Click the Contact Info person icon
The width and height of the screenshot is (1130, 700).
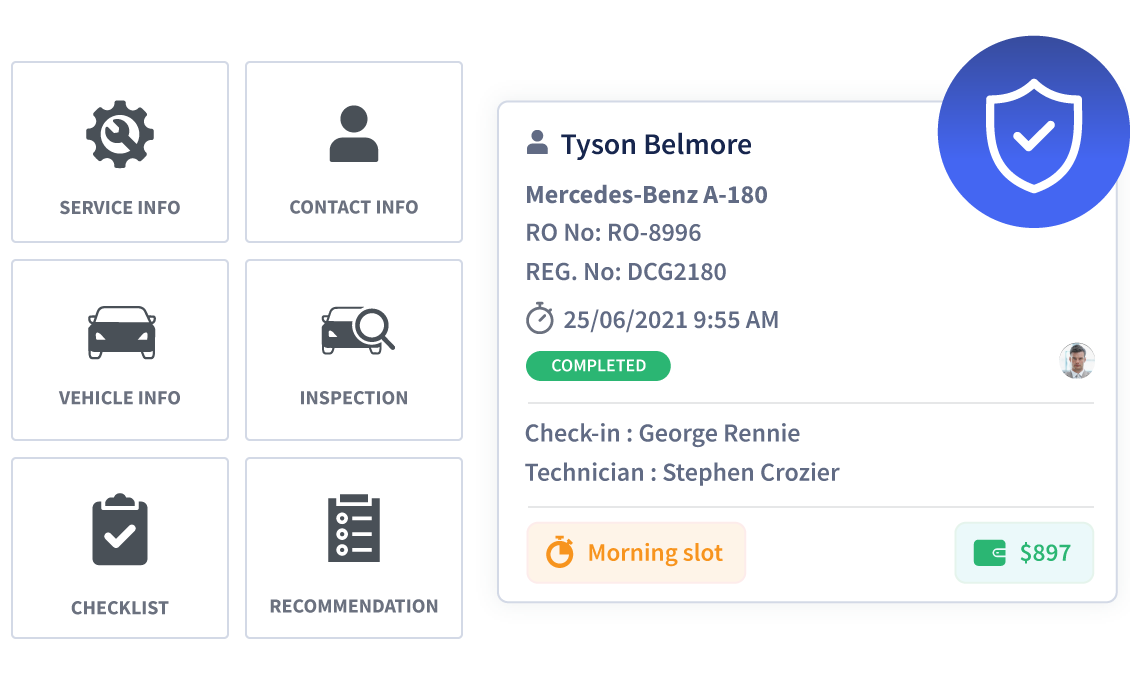coord(354,134)
